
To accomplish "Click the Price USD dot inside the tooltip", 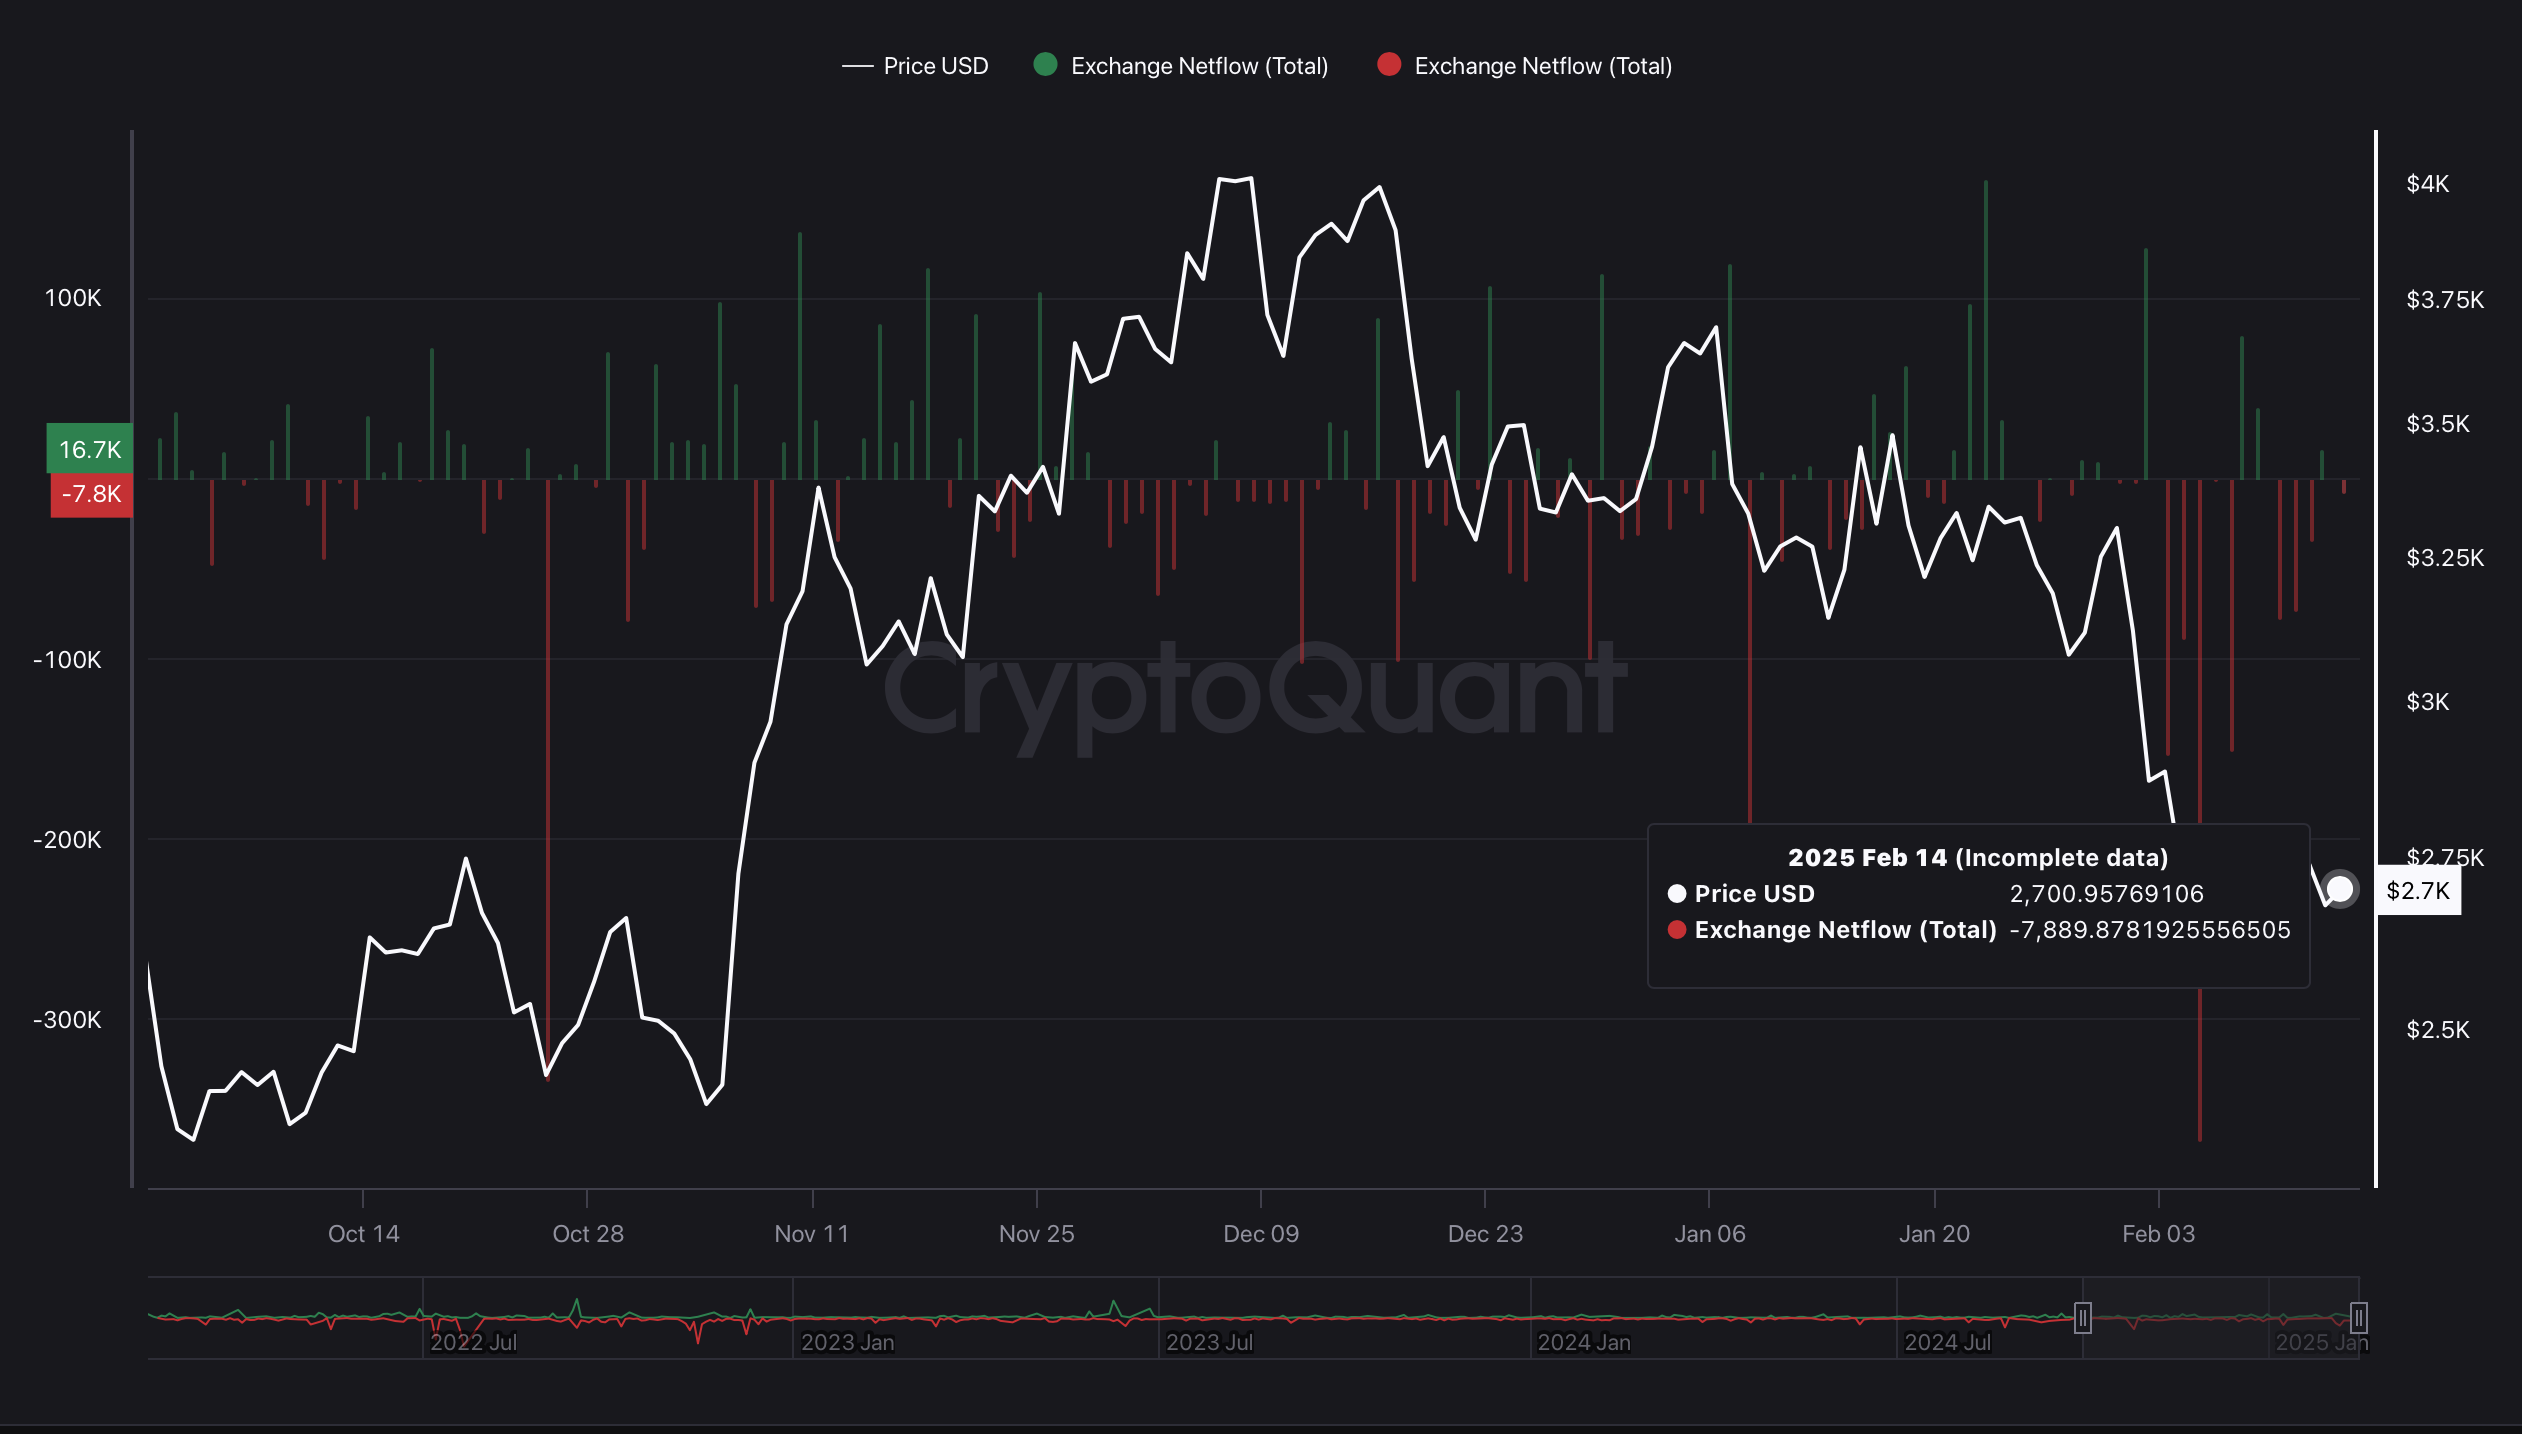I will point(1679,894).
